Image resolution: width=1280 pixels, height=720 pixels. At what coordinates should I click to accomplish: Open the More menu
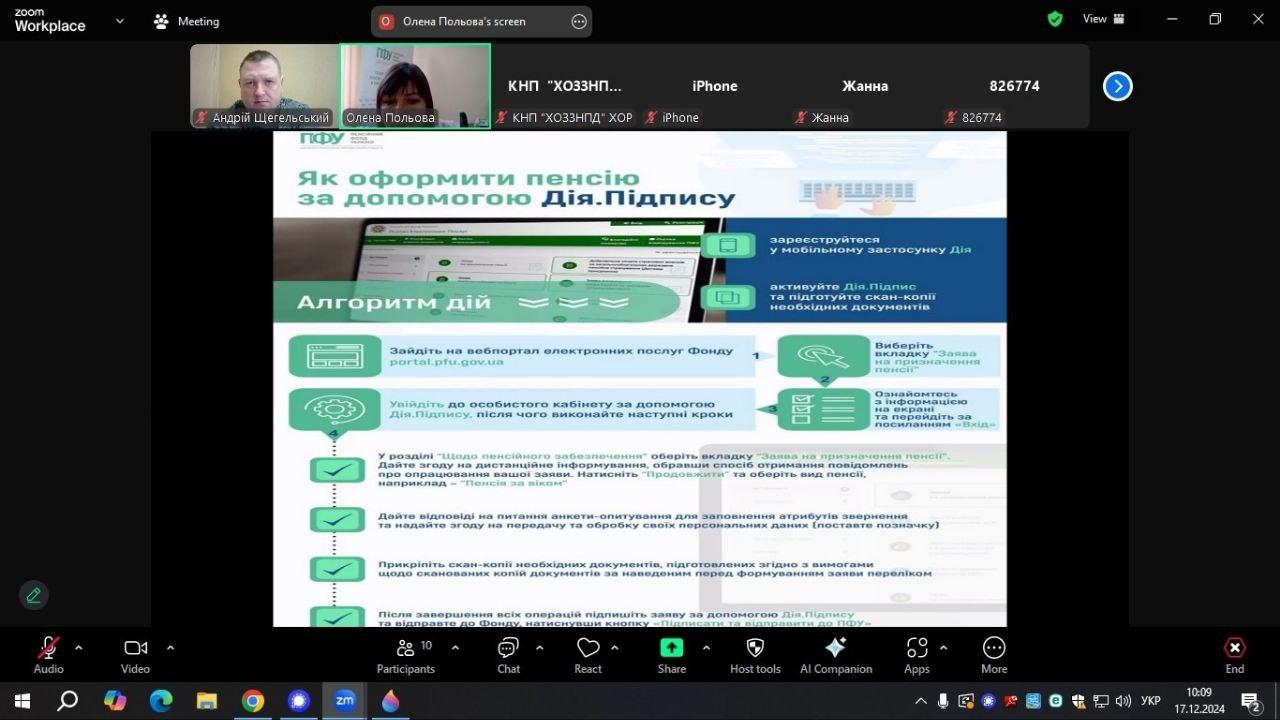tap(994, 655)
